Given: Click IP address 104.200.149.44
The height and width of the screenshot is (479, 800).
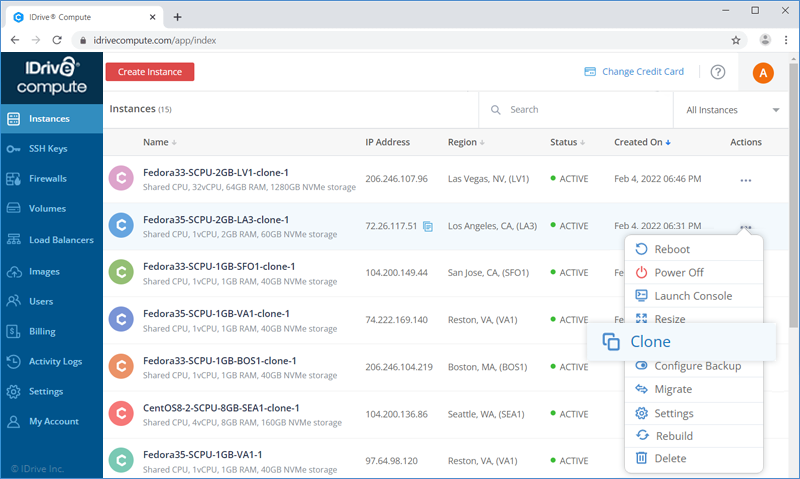Looking at the screenshot, I should [396, 273].
